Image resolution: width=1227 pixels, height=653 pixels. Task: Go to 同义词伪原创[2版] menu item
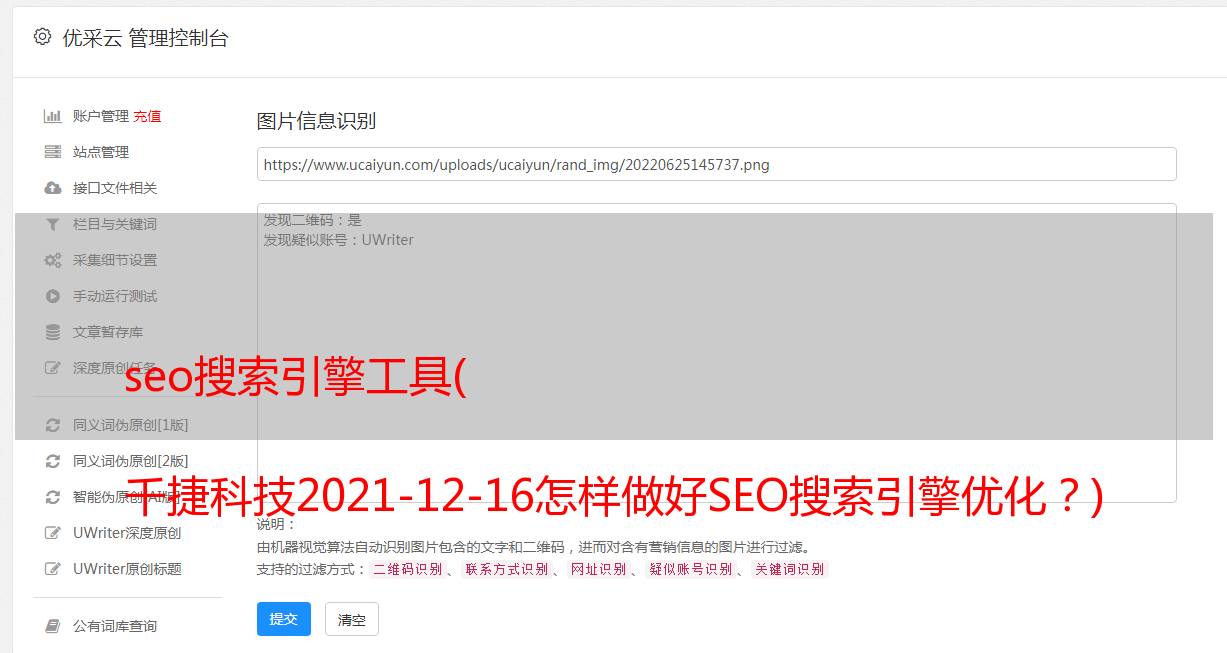(131, 461)
